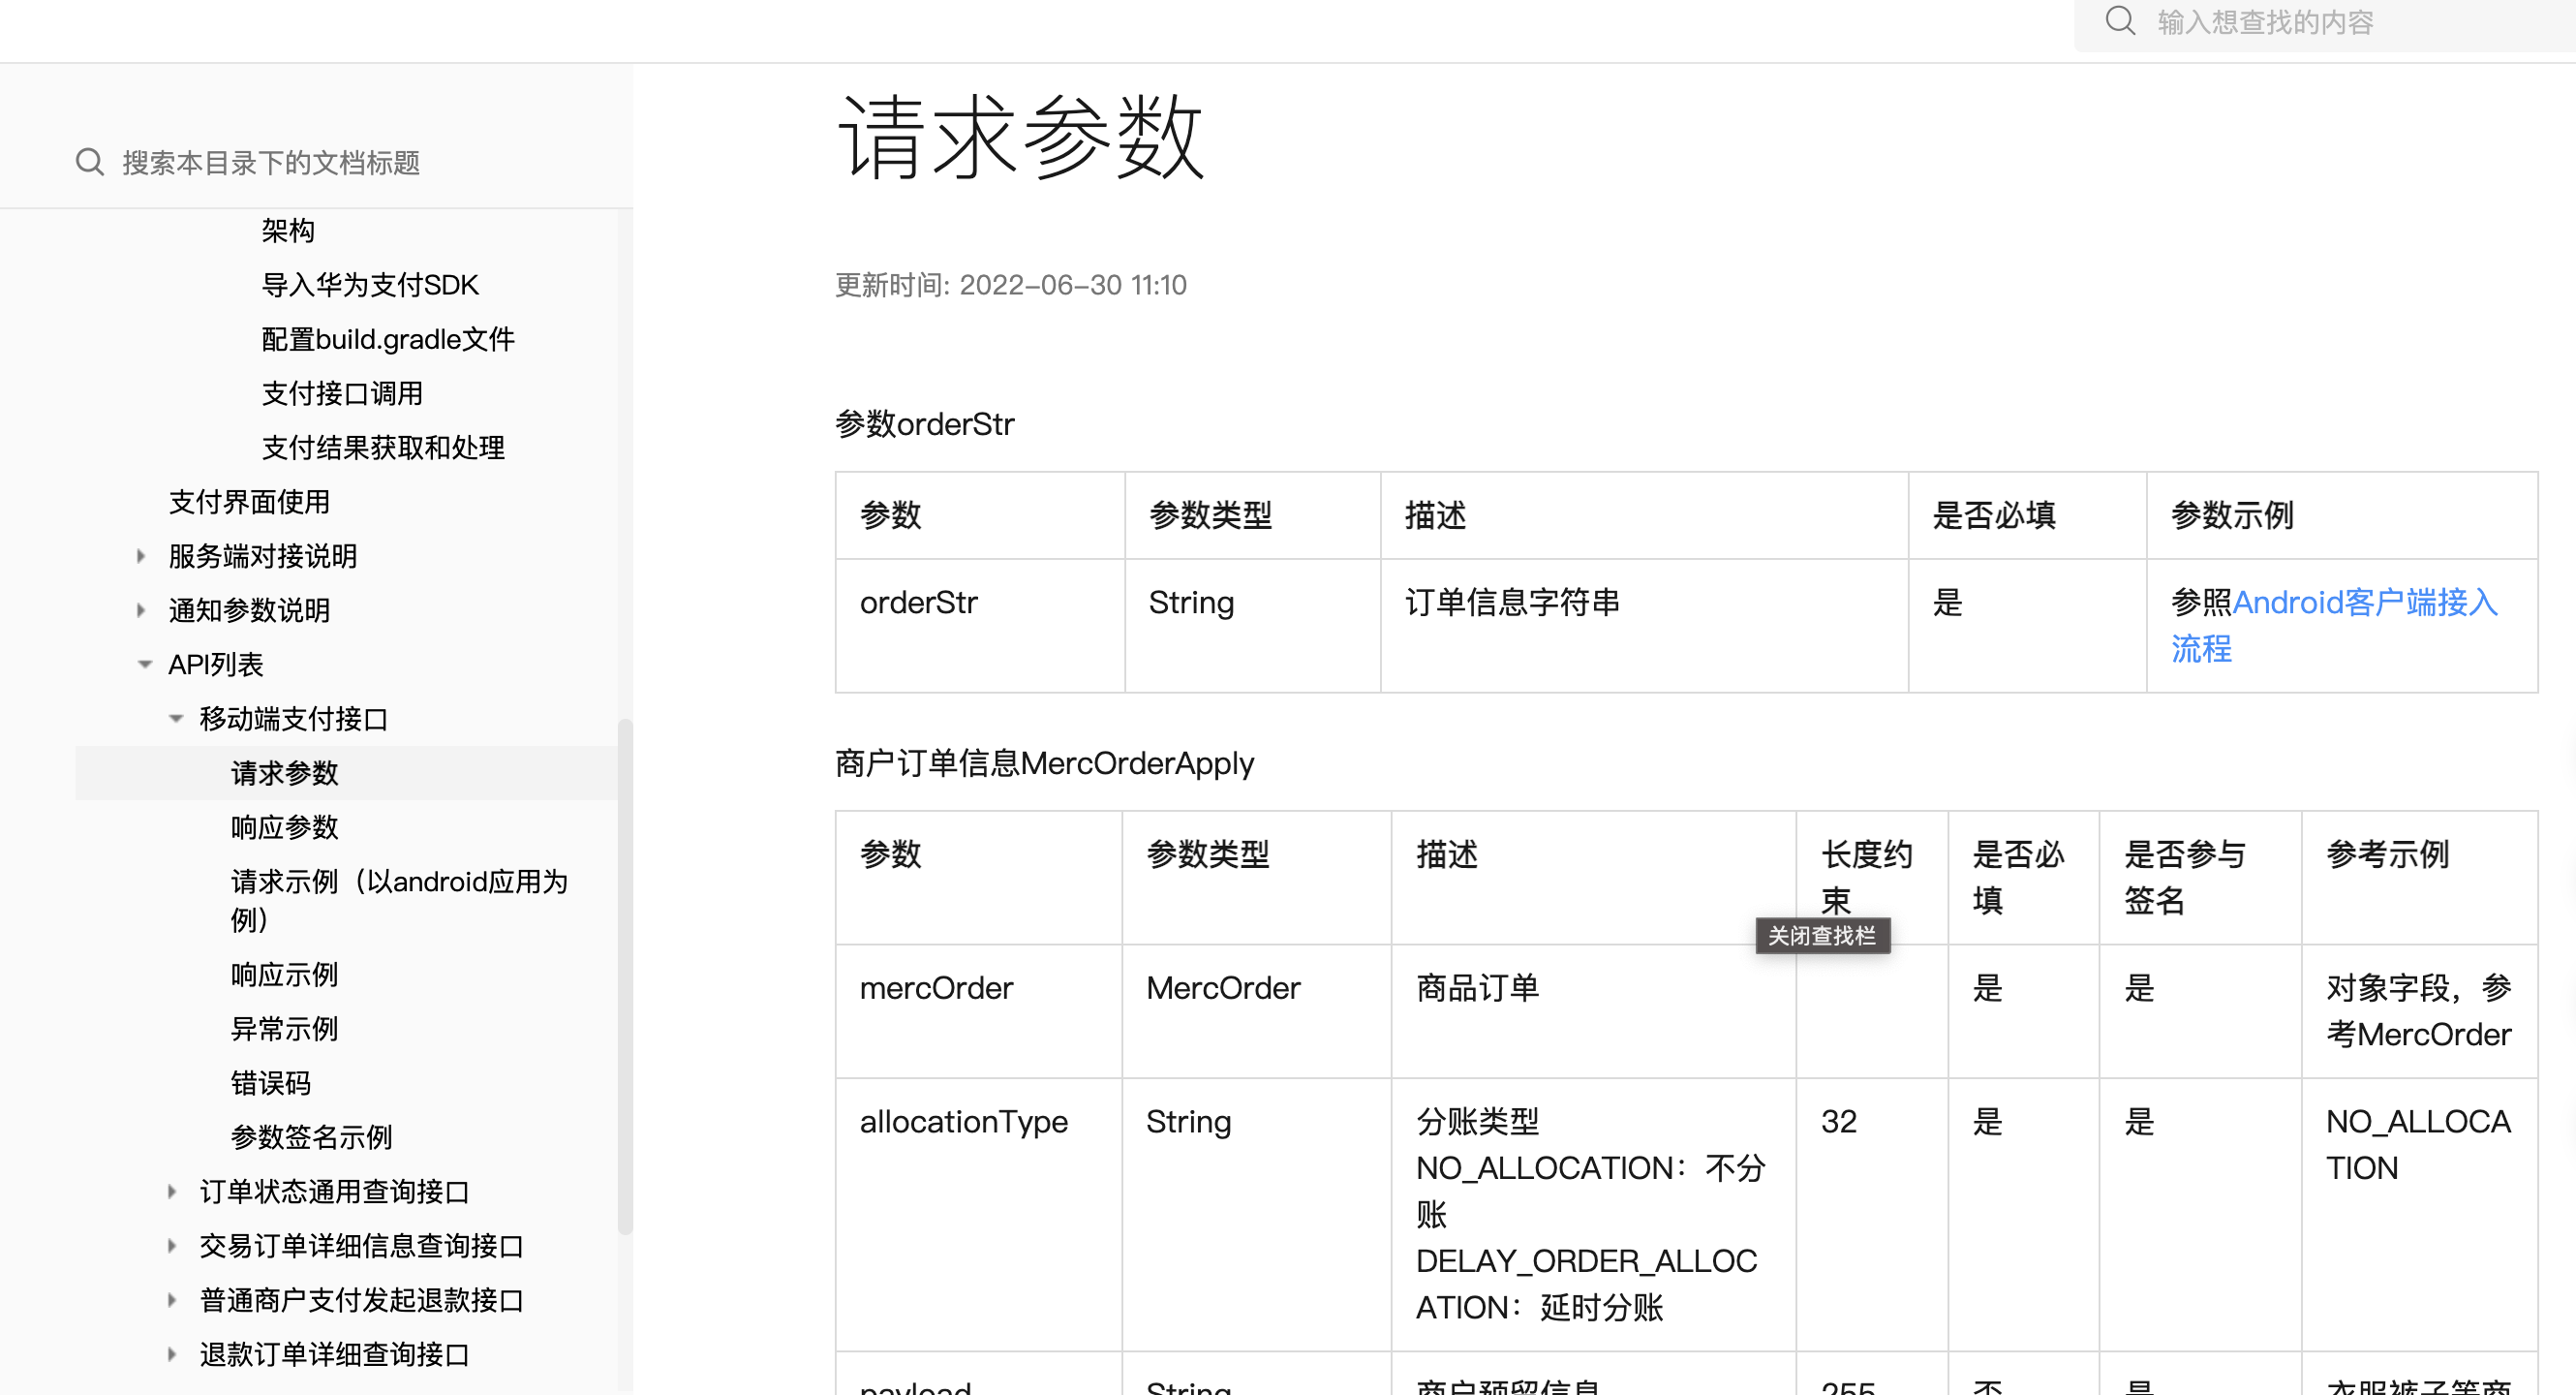Expand the 交易订单详细信息查询接口 node
The width and height of the screenshot is (2576, 1395).
(172, 1245)
